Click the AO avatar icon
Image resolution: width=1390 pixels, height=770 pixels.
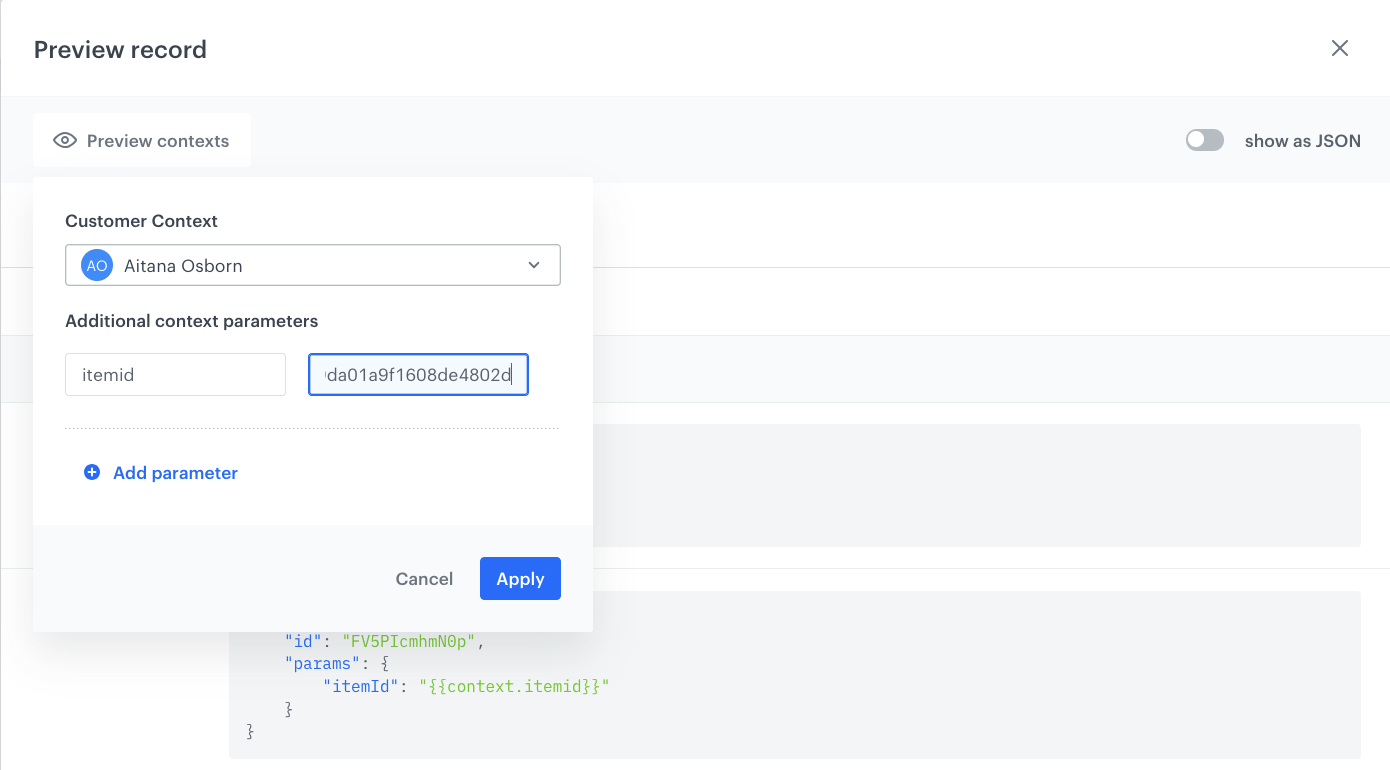click(96, 266)
